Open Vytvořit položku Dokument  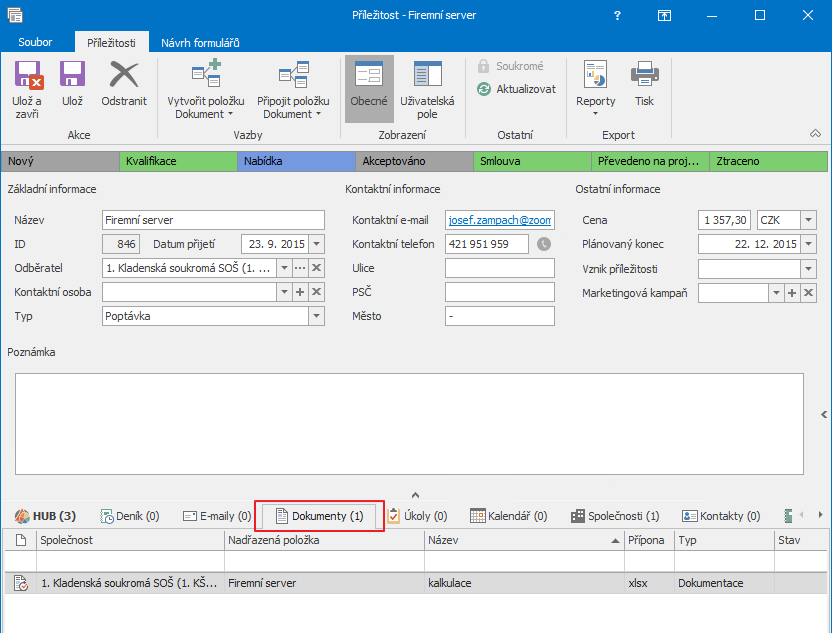tap(206, 89)
